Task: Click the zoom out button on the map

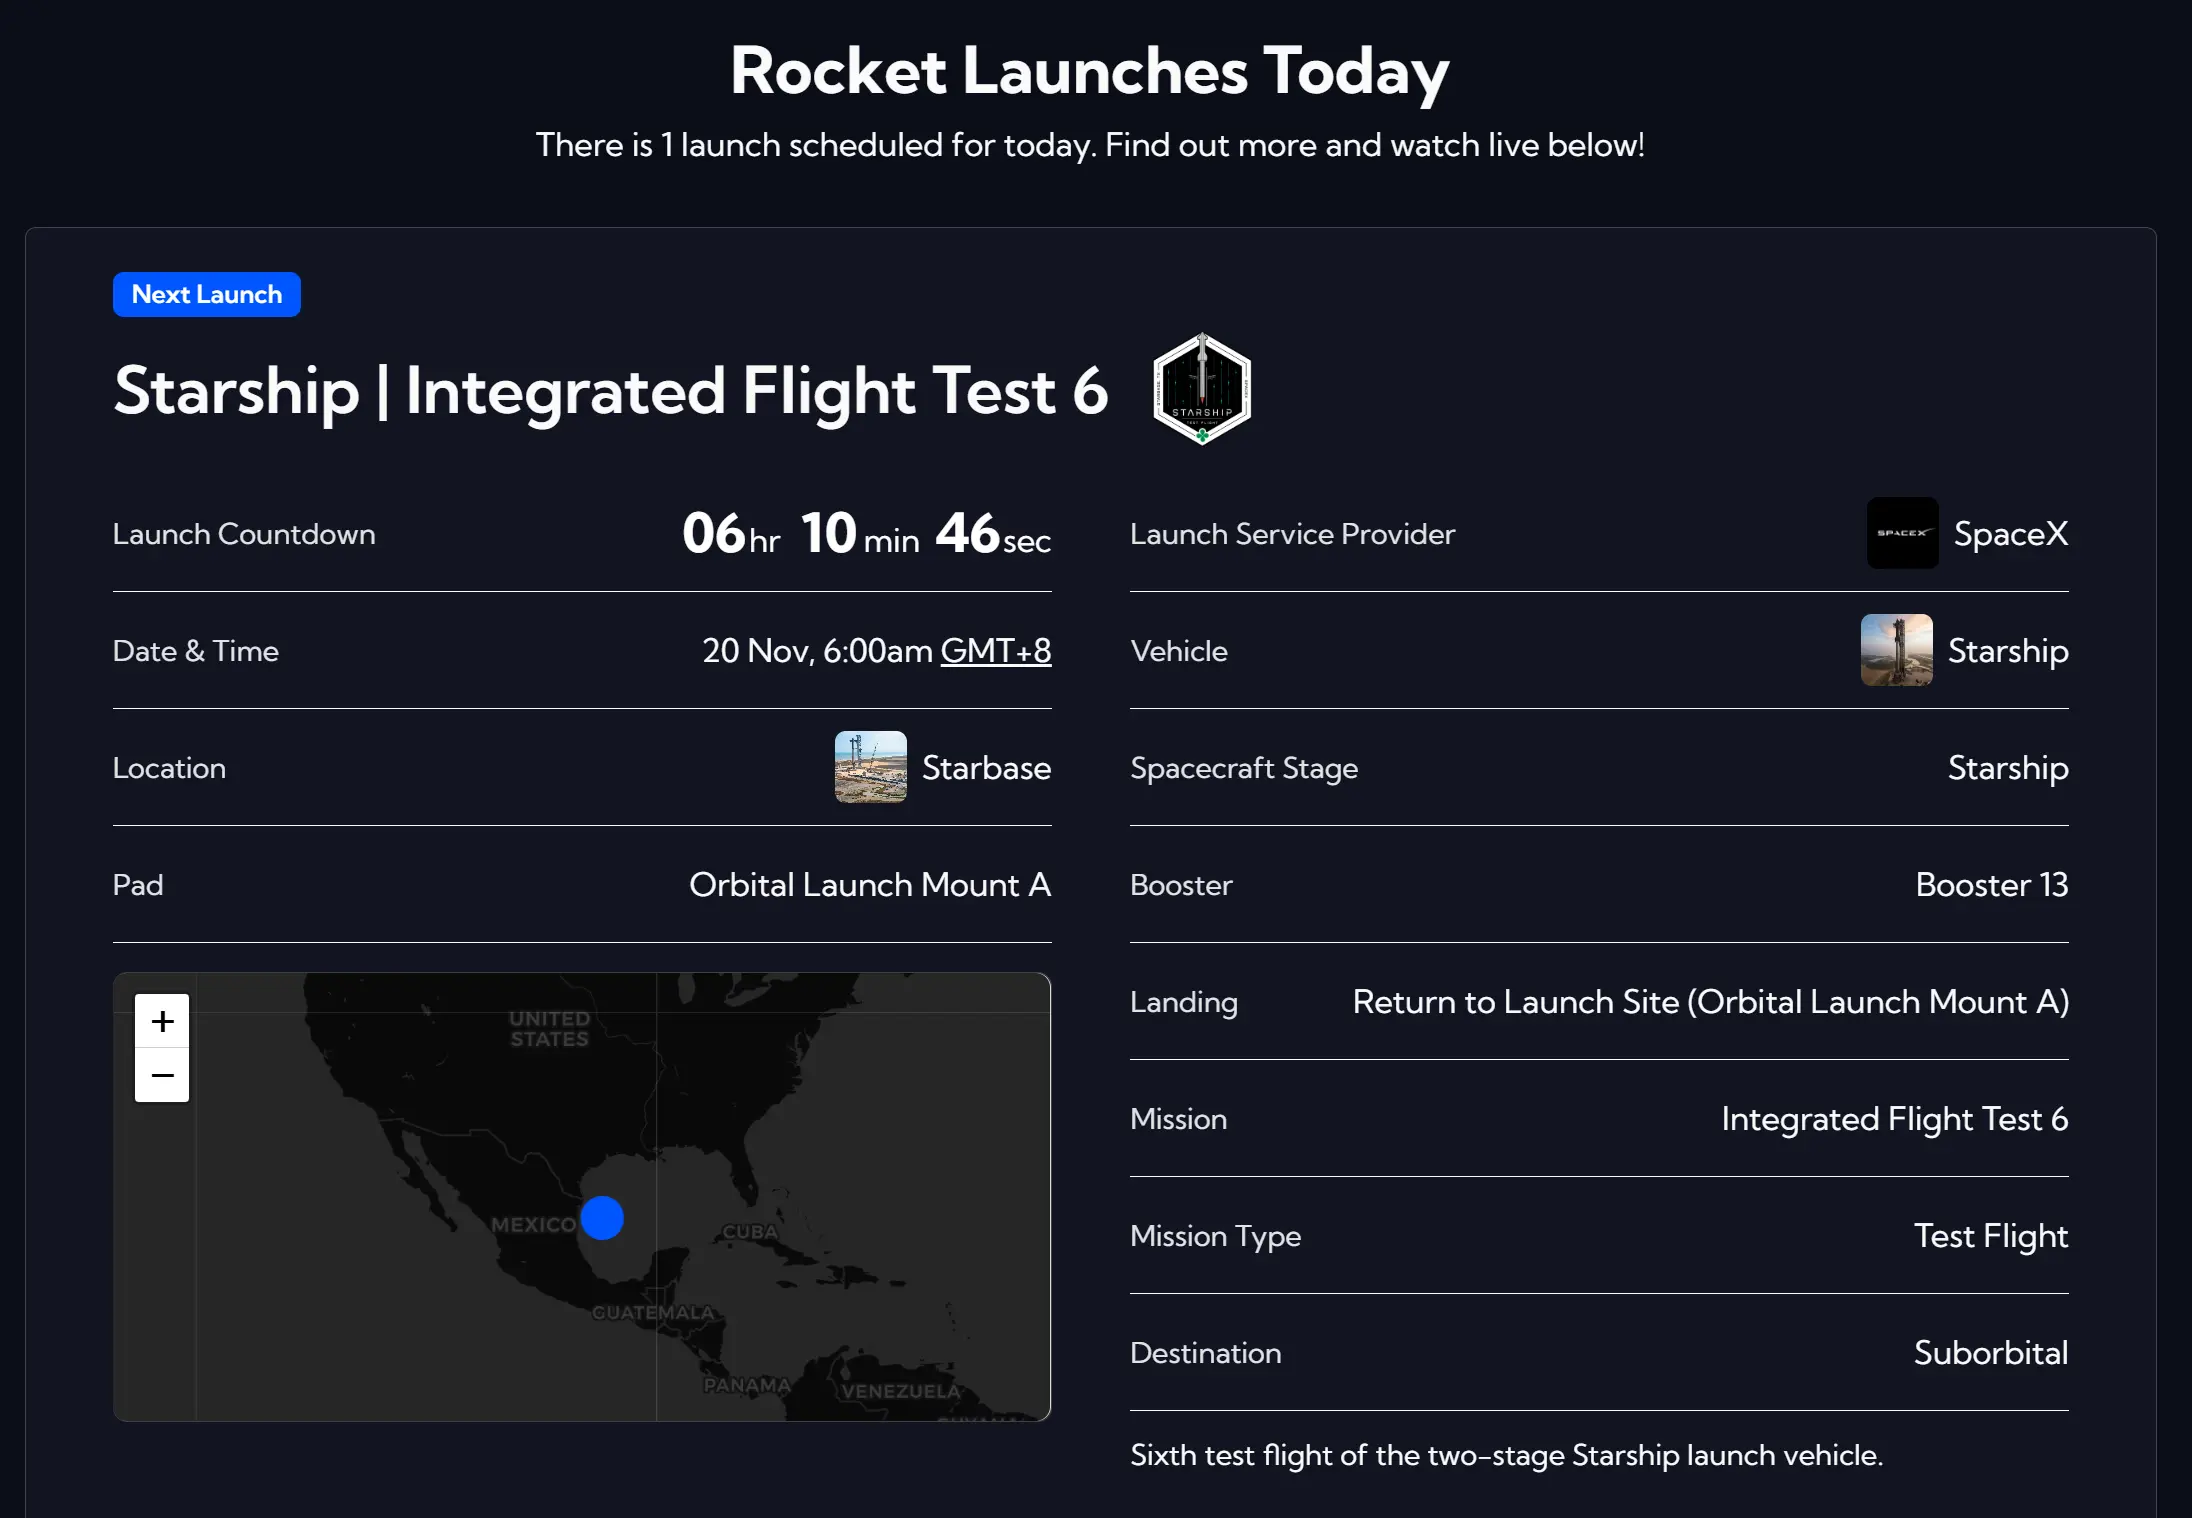Action: (161, 1074)
